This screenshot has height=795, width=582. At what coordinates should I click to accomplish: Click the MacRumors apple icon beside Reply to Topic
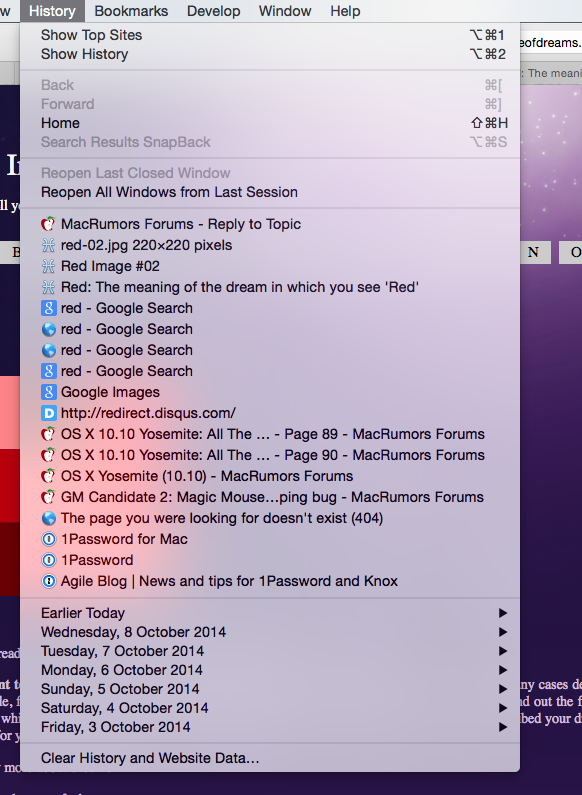coord(48,224)
